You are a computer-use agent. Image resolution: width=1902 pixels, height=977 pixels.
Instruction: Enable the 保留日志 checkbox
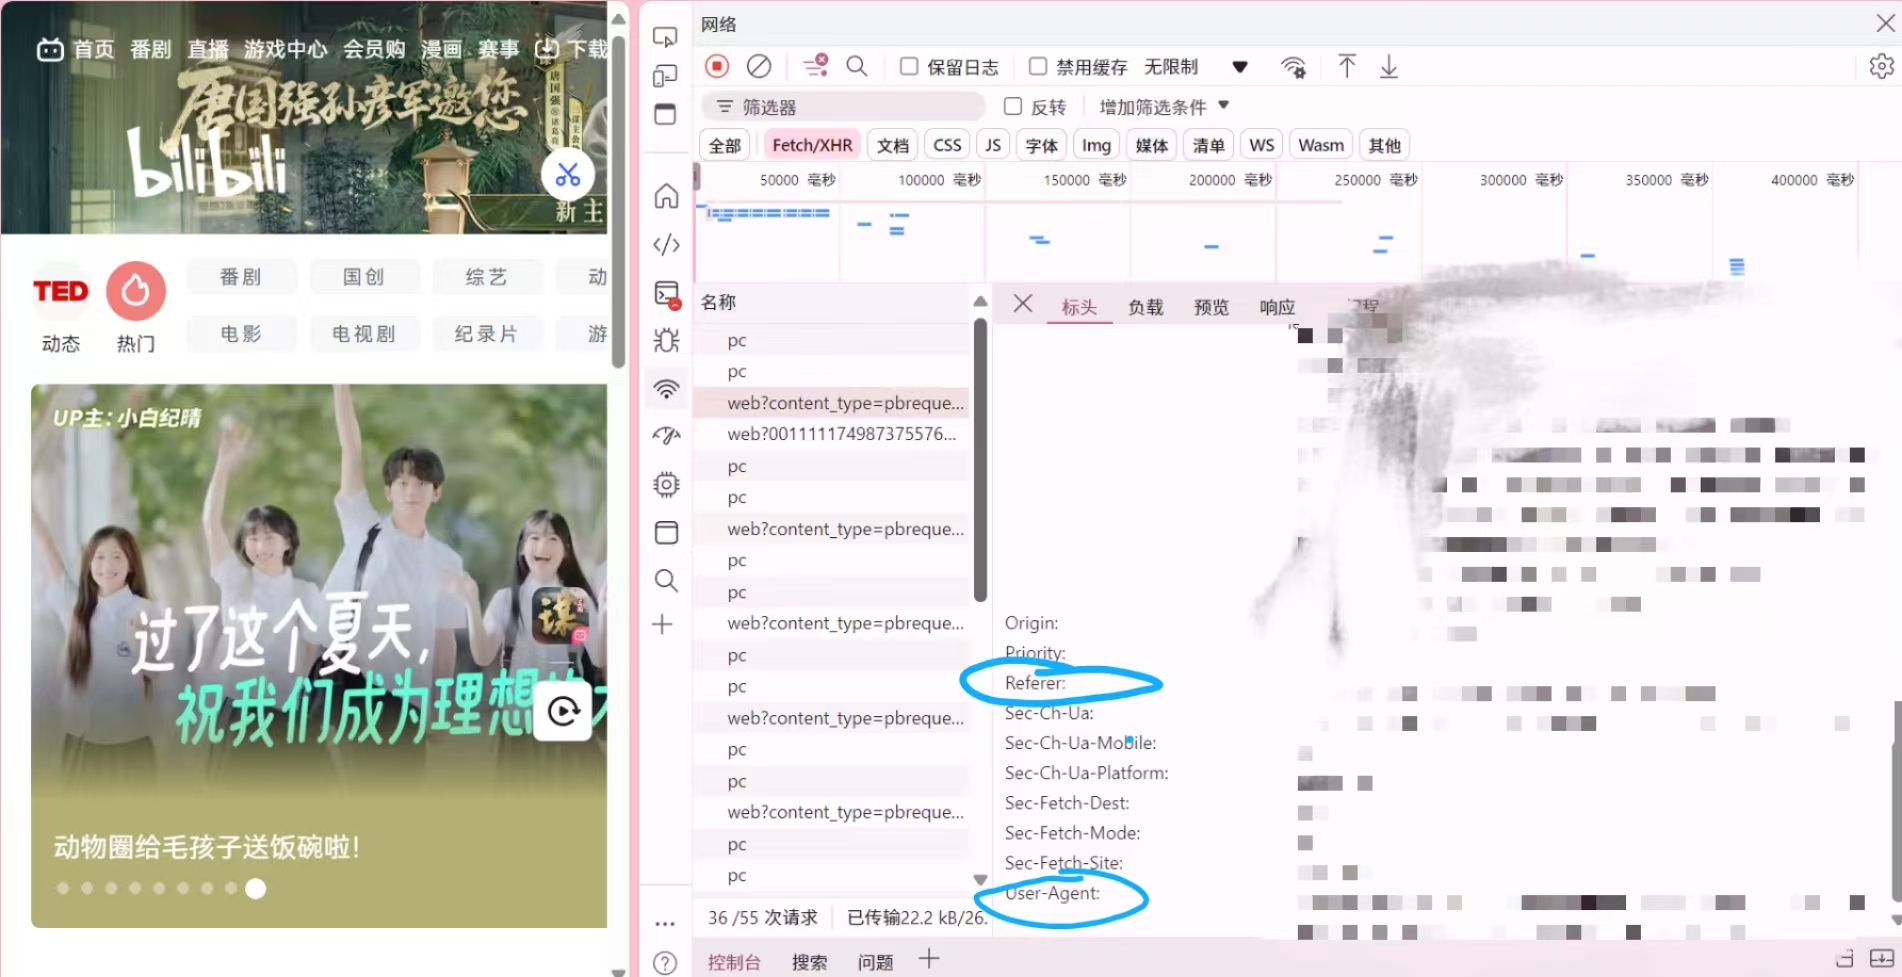tap(908, 66)
